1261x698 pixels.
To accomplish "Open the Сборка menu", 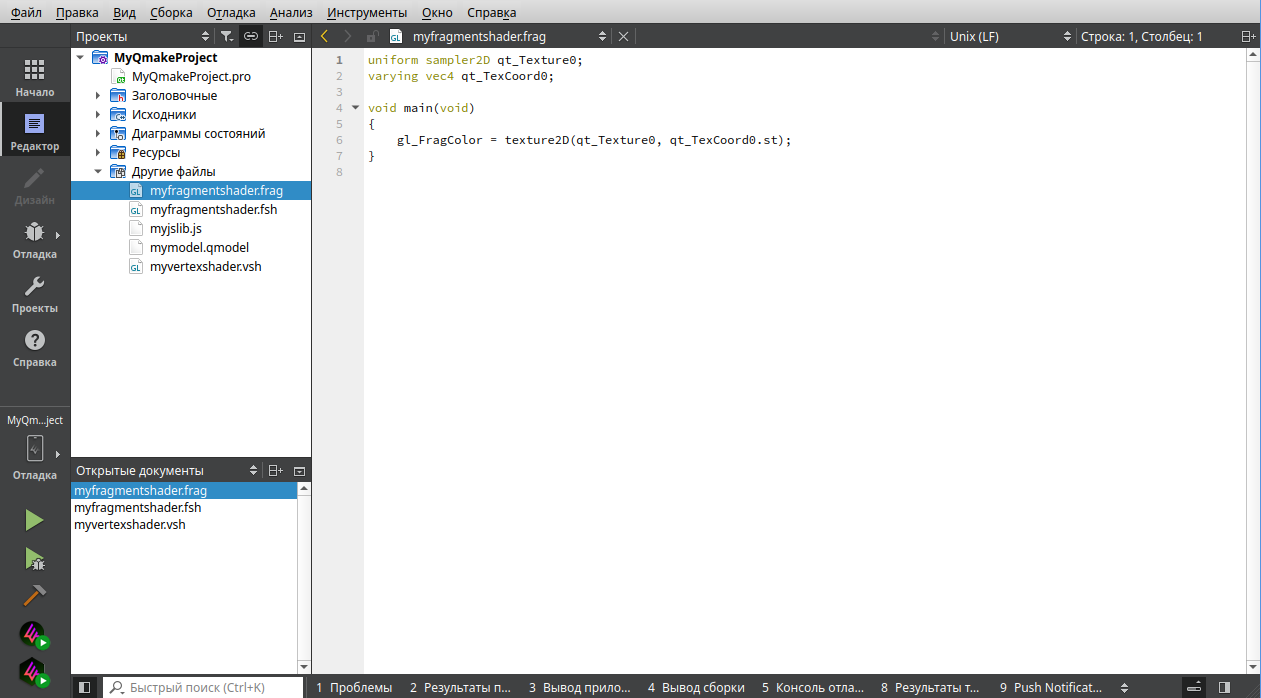I will [x=171, y=13].
